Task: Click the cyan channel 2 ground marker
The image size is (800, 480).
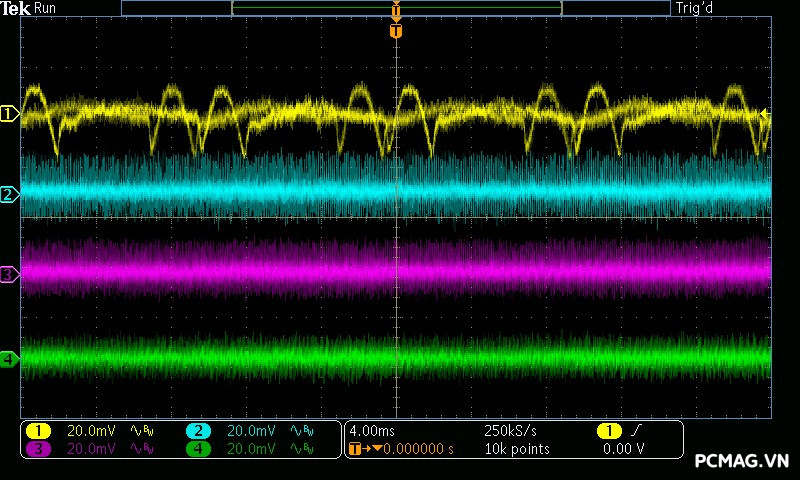Action: 9,194
